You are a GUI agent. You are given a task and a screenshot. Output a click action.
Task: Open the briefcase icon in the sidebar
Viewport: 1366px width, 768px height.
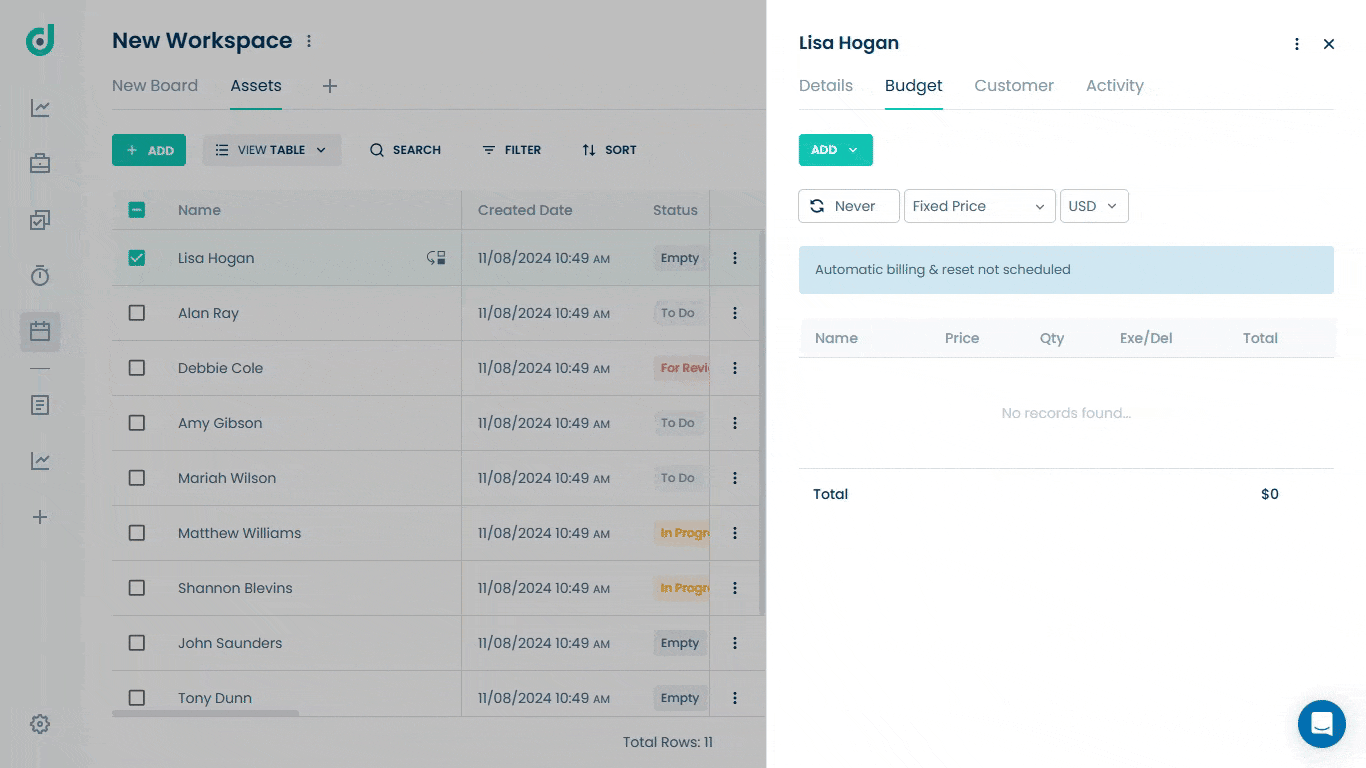(x=40, y=163)
